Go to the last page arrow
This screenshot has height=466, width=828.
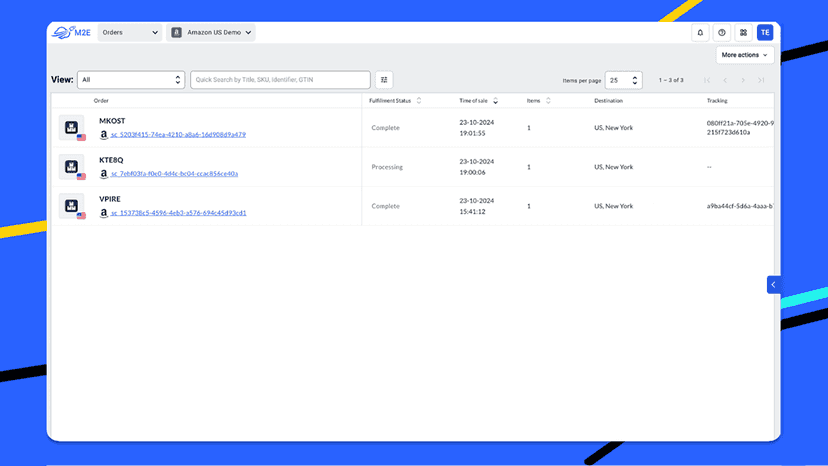point(761,80)
